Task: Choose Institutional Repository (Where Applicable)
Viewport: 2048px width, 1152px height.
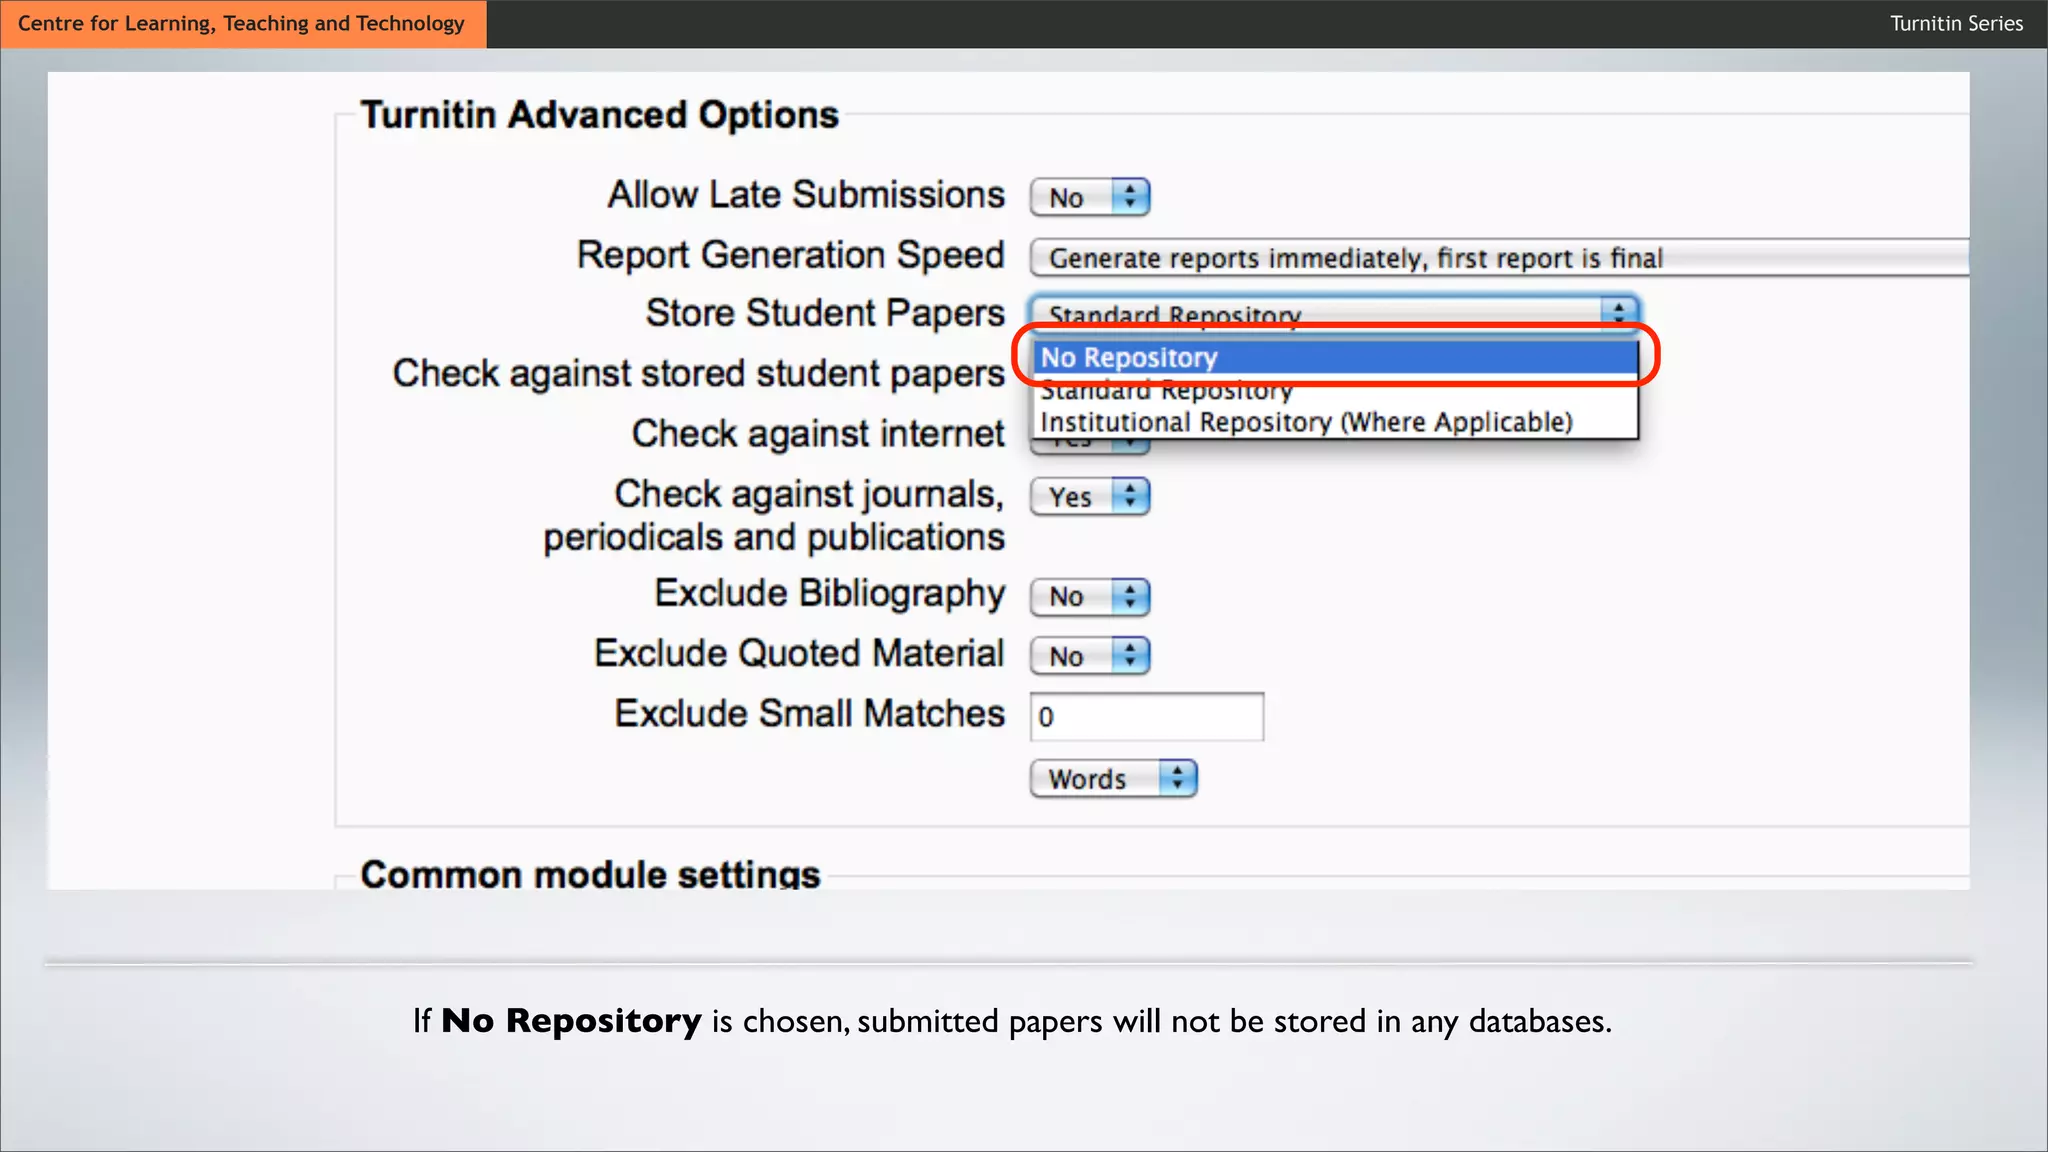Action: (x=1306, y=422)
